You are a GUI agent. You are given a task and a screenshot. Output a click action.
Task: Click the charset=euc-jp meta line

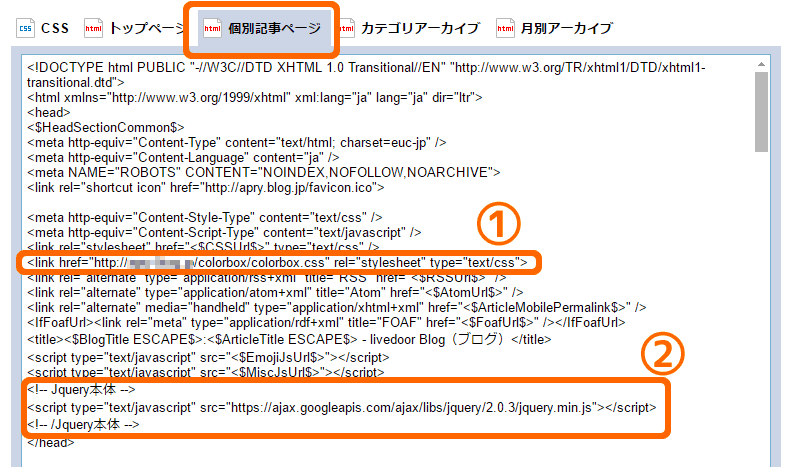[x=237, y=143]
